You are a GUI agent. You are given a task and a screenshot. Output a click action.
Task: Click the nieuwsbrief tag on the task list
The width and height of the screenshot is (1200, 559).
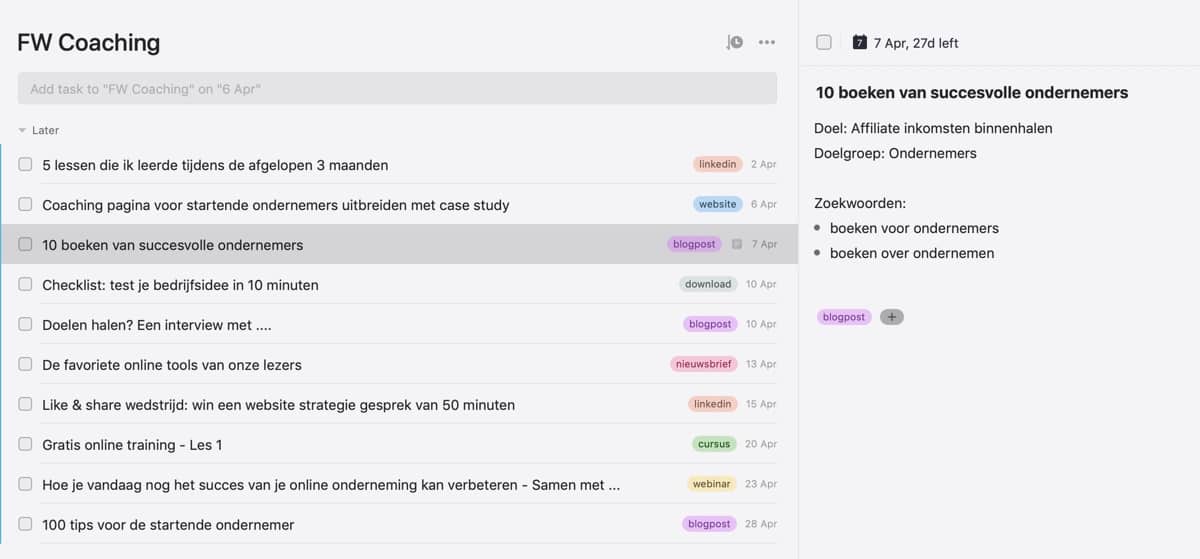[704, 364]
